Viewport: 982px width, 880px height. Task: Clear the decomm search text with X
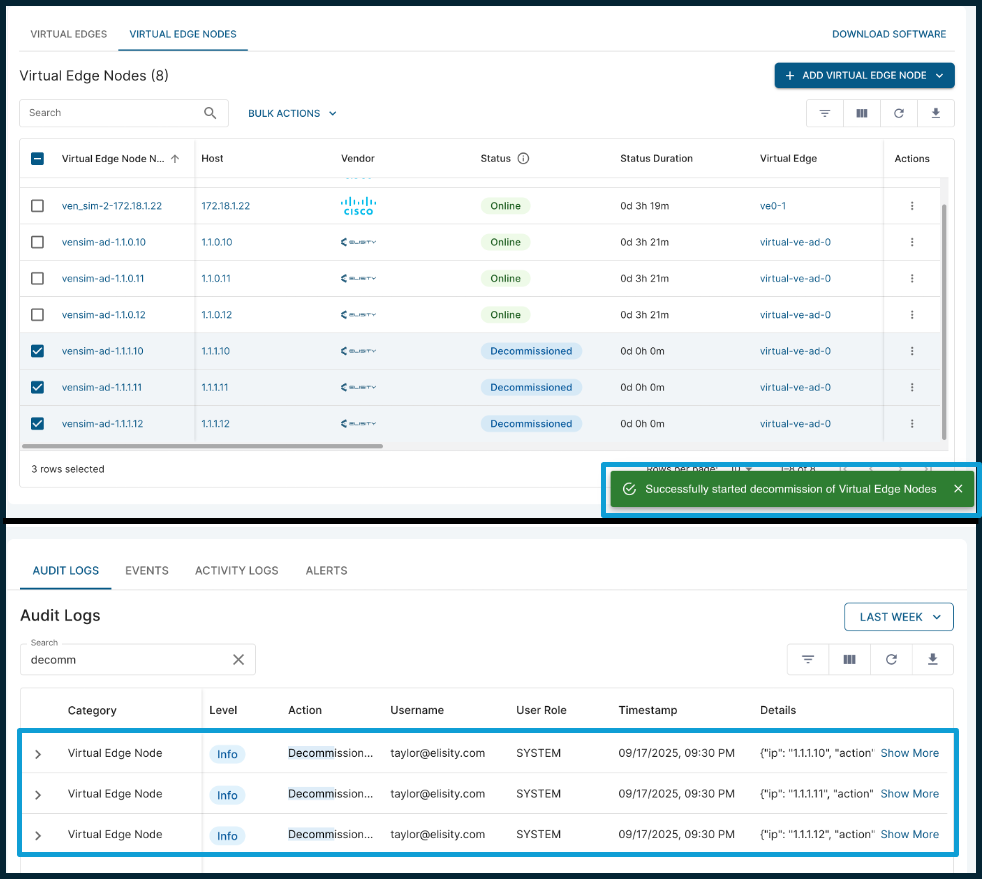click(x=239, y=660)
